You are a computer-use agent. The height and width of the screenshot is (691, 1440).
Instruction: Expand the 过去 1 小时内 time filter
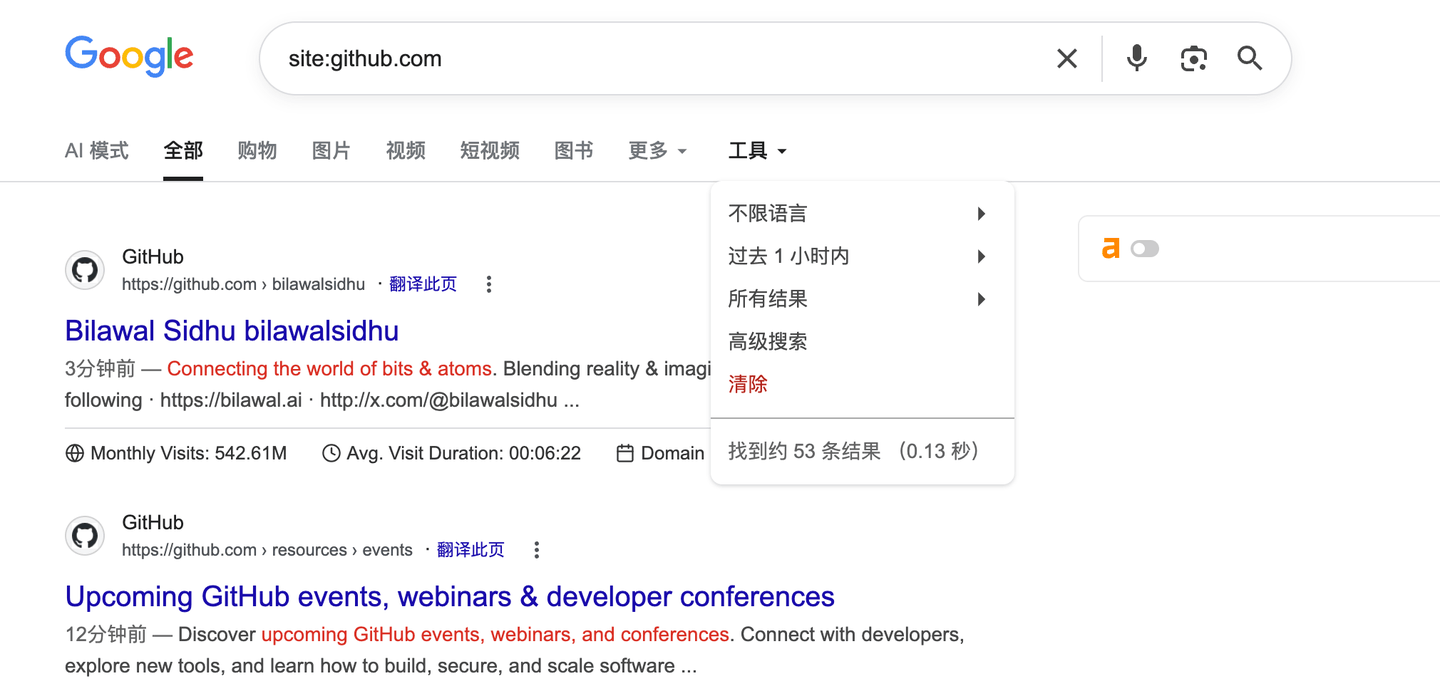[x=860, y=257]
